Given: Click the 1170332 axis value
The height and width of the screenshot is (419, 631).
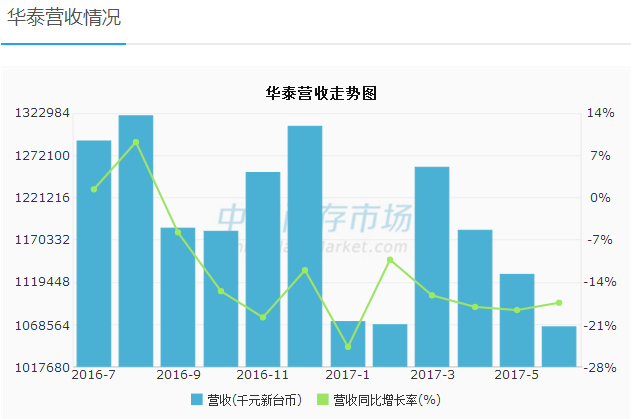Looking at the screenshot, I should tap(42, 240).
